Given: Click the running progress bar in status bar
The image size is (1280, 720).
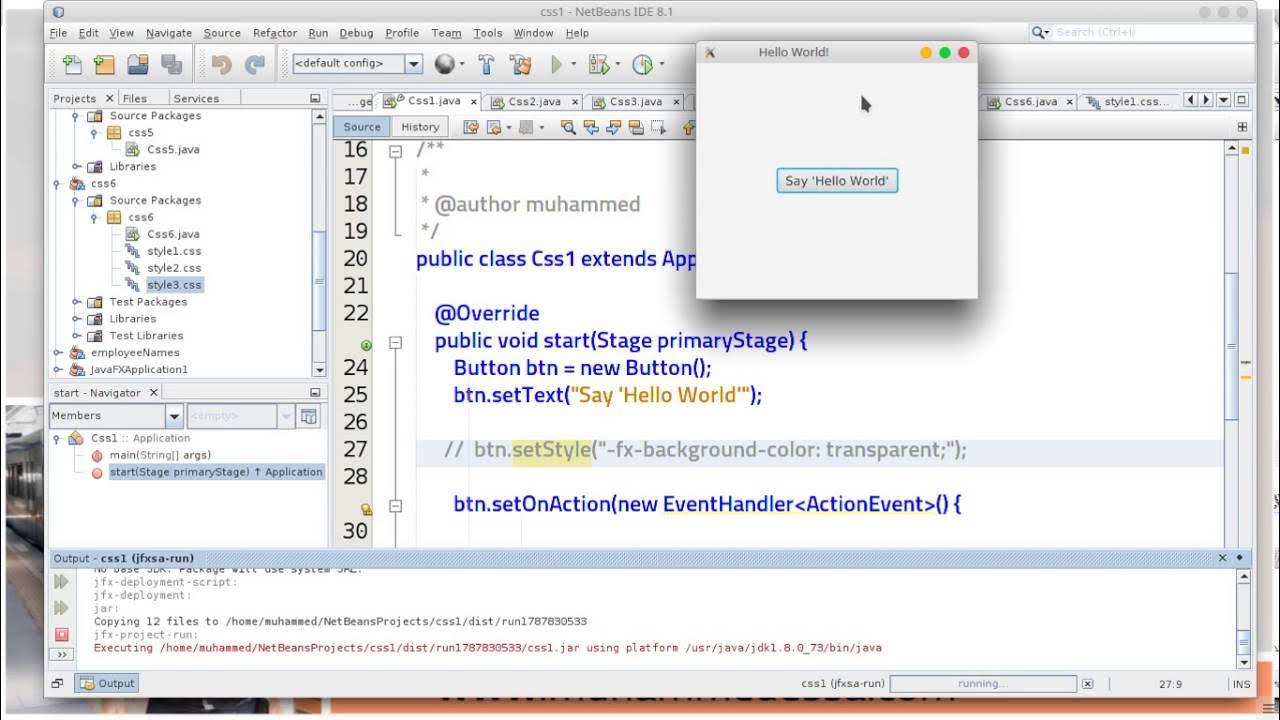Looking at the screenshot, I should (x=983, y=684).
